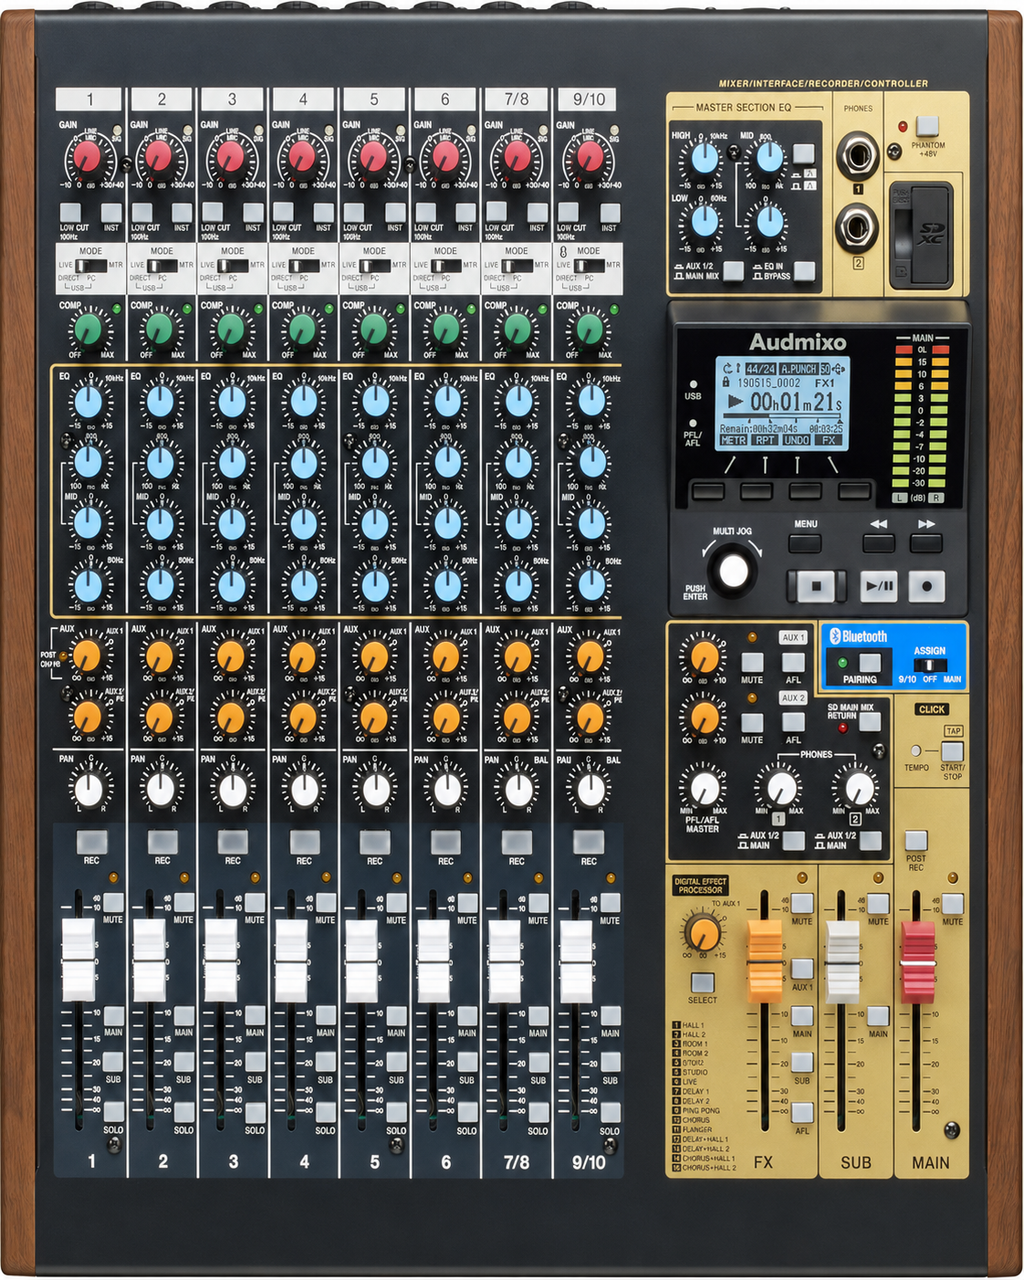Mute the SUB bus
Image resolution: width=1024 pixels, height=1280 pixels.
878,903
